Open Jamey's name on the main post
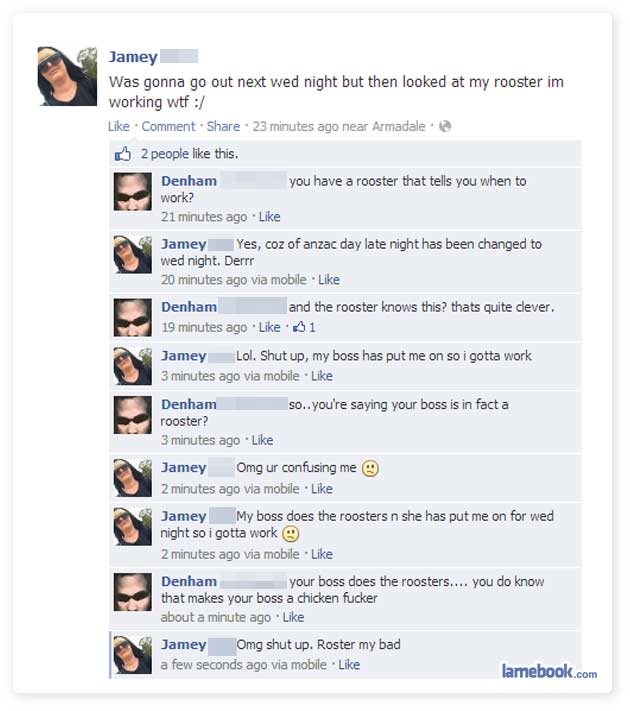Viewport: 630px width, 711px height. click(x=133, y=57)
